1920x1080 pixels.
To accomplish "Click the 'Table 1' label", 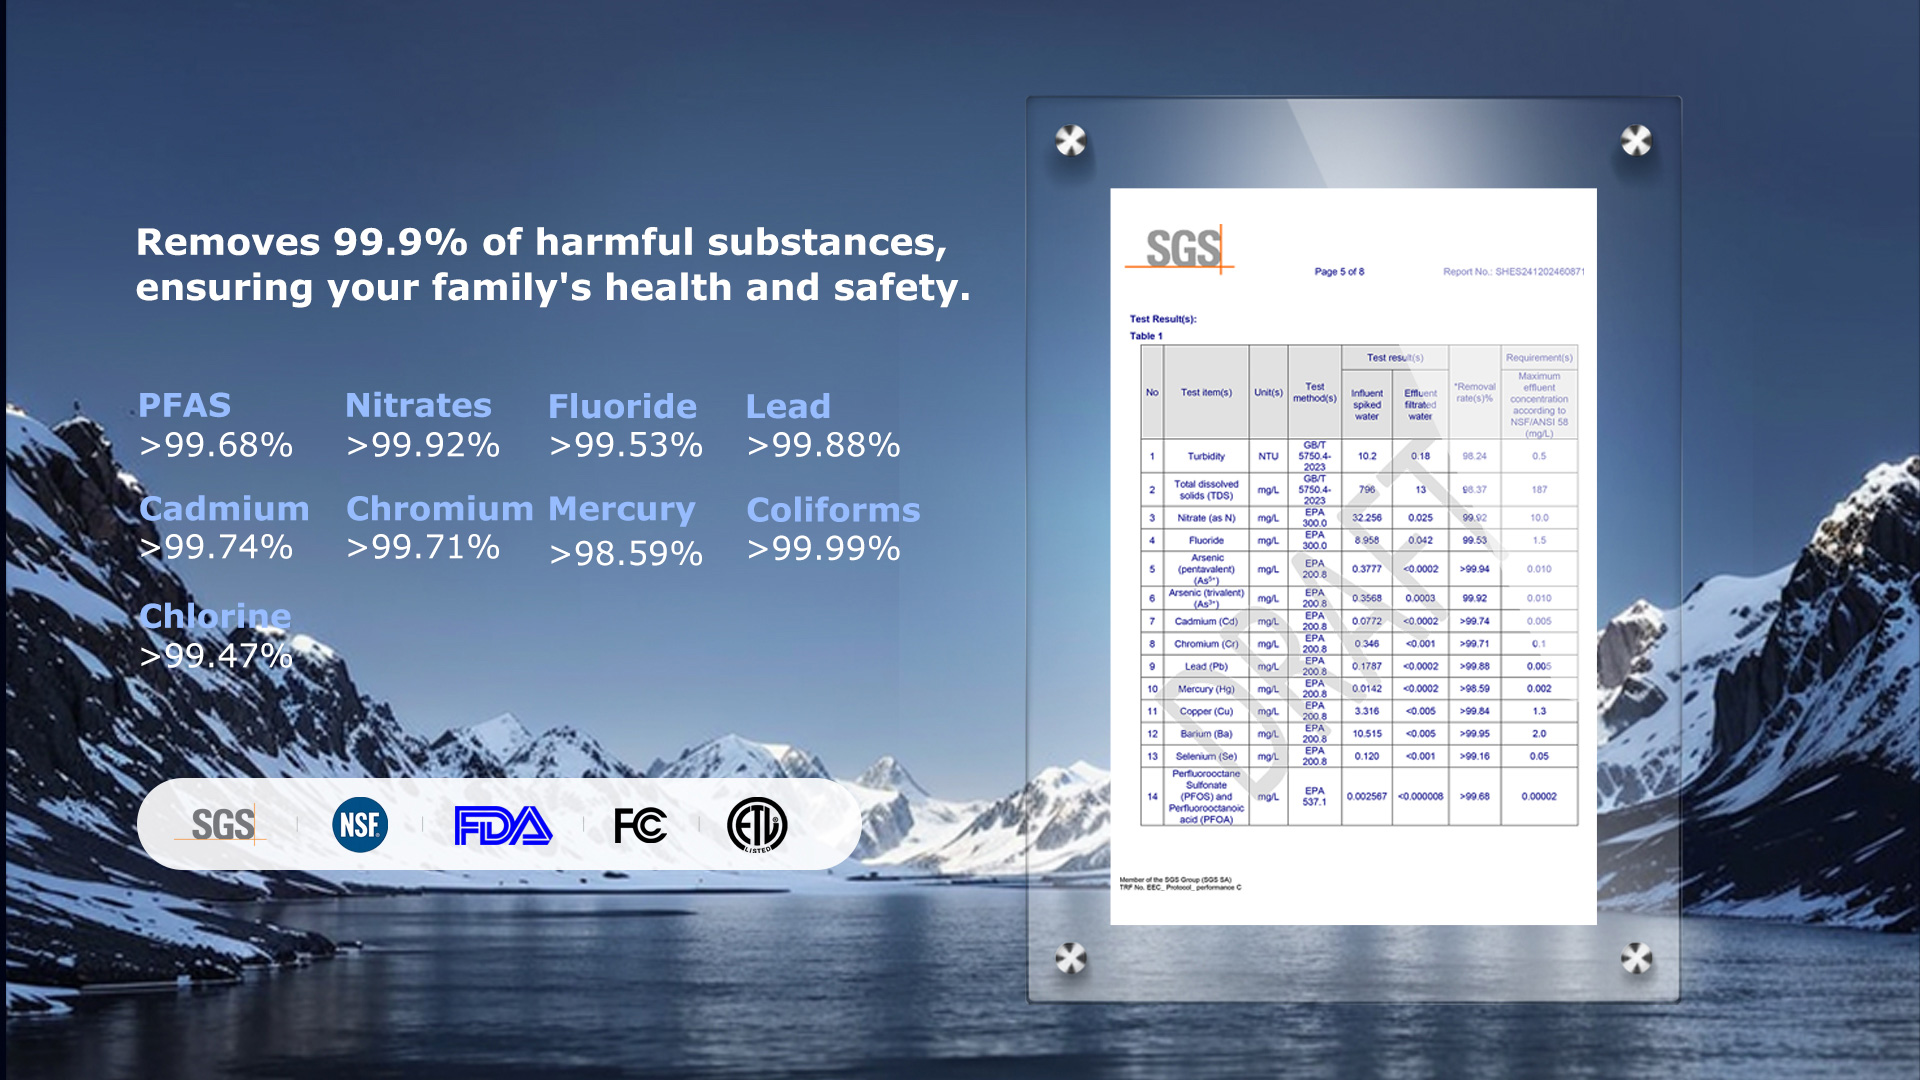I will tap(1146, 337).
